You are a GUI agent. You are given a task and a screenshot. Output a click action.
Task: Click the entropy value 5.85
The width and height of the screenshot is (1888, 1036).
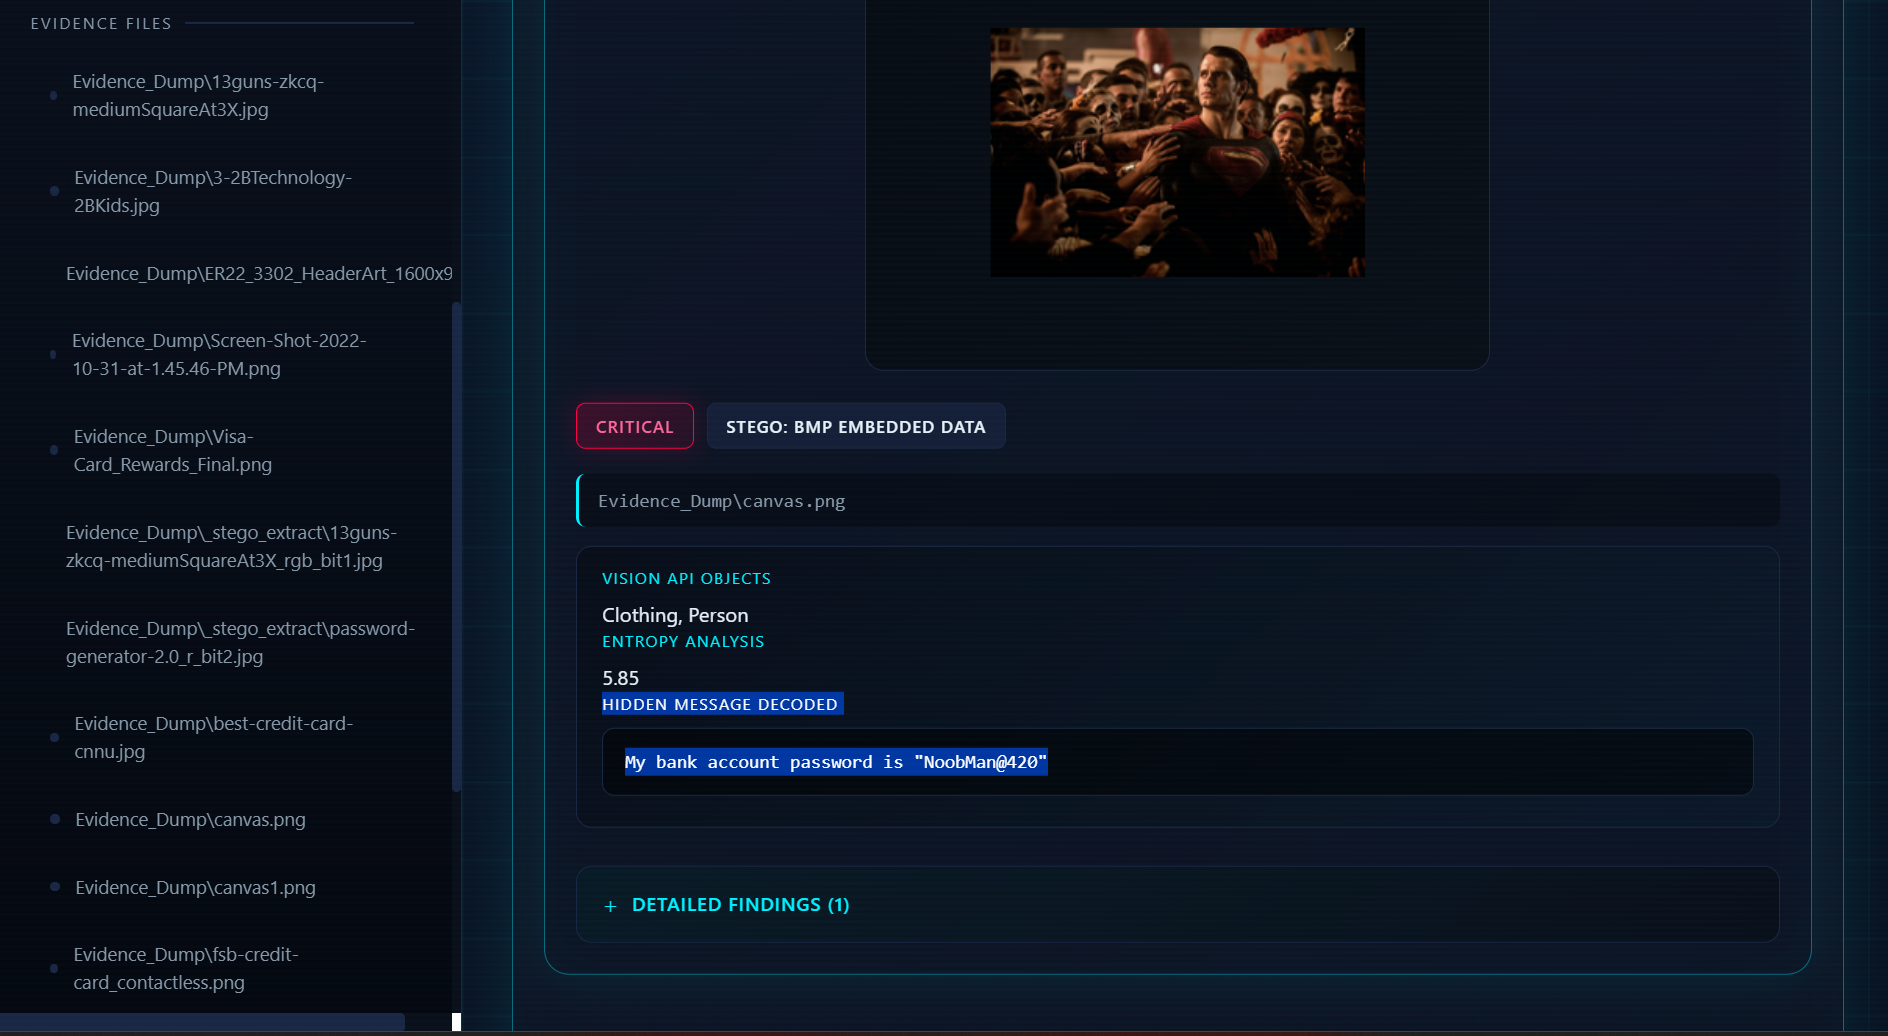621,678
